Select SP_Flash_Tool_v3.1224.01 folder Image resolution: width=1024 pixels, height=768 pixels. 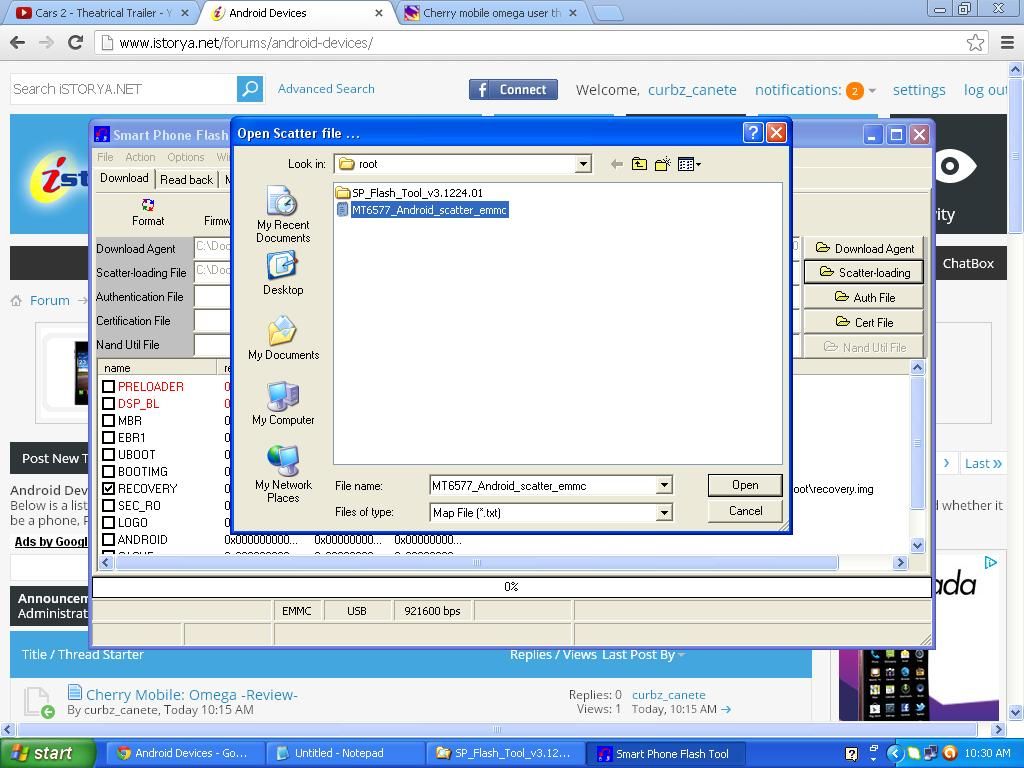(409, 193)
